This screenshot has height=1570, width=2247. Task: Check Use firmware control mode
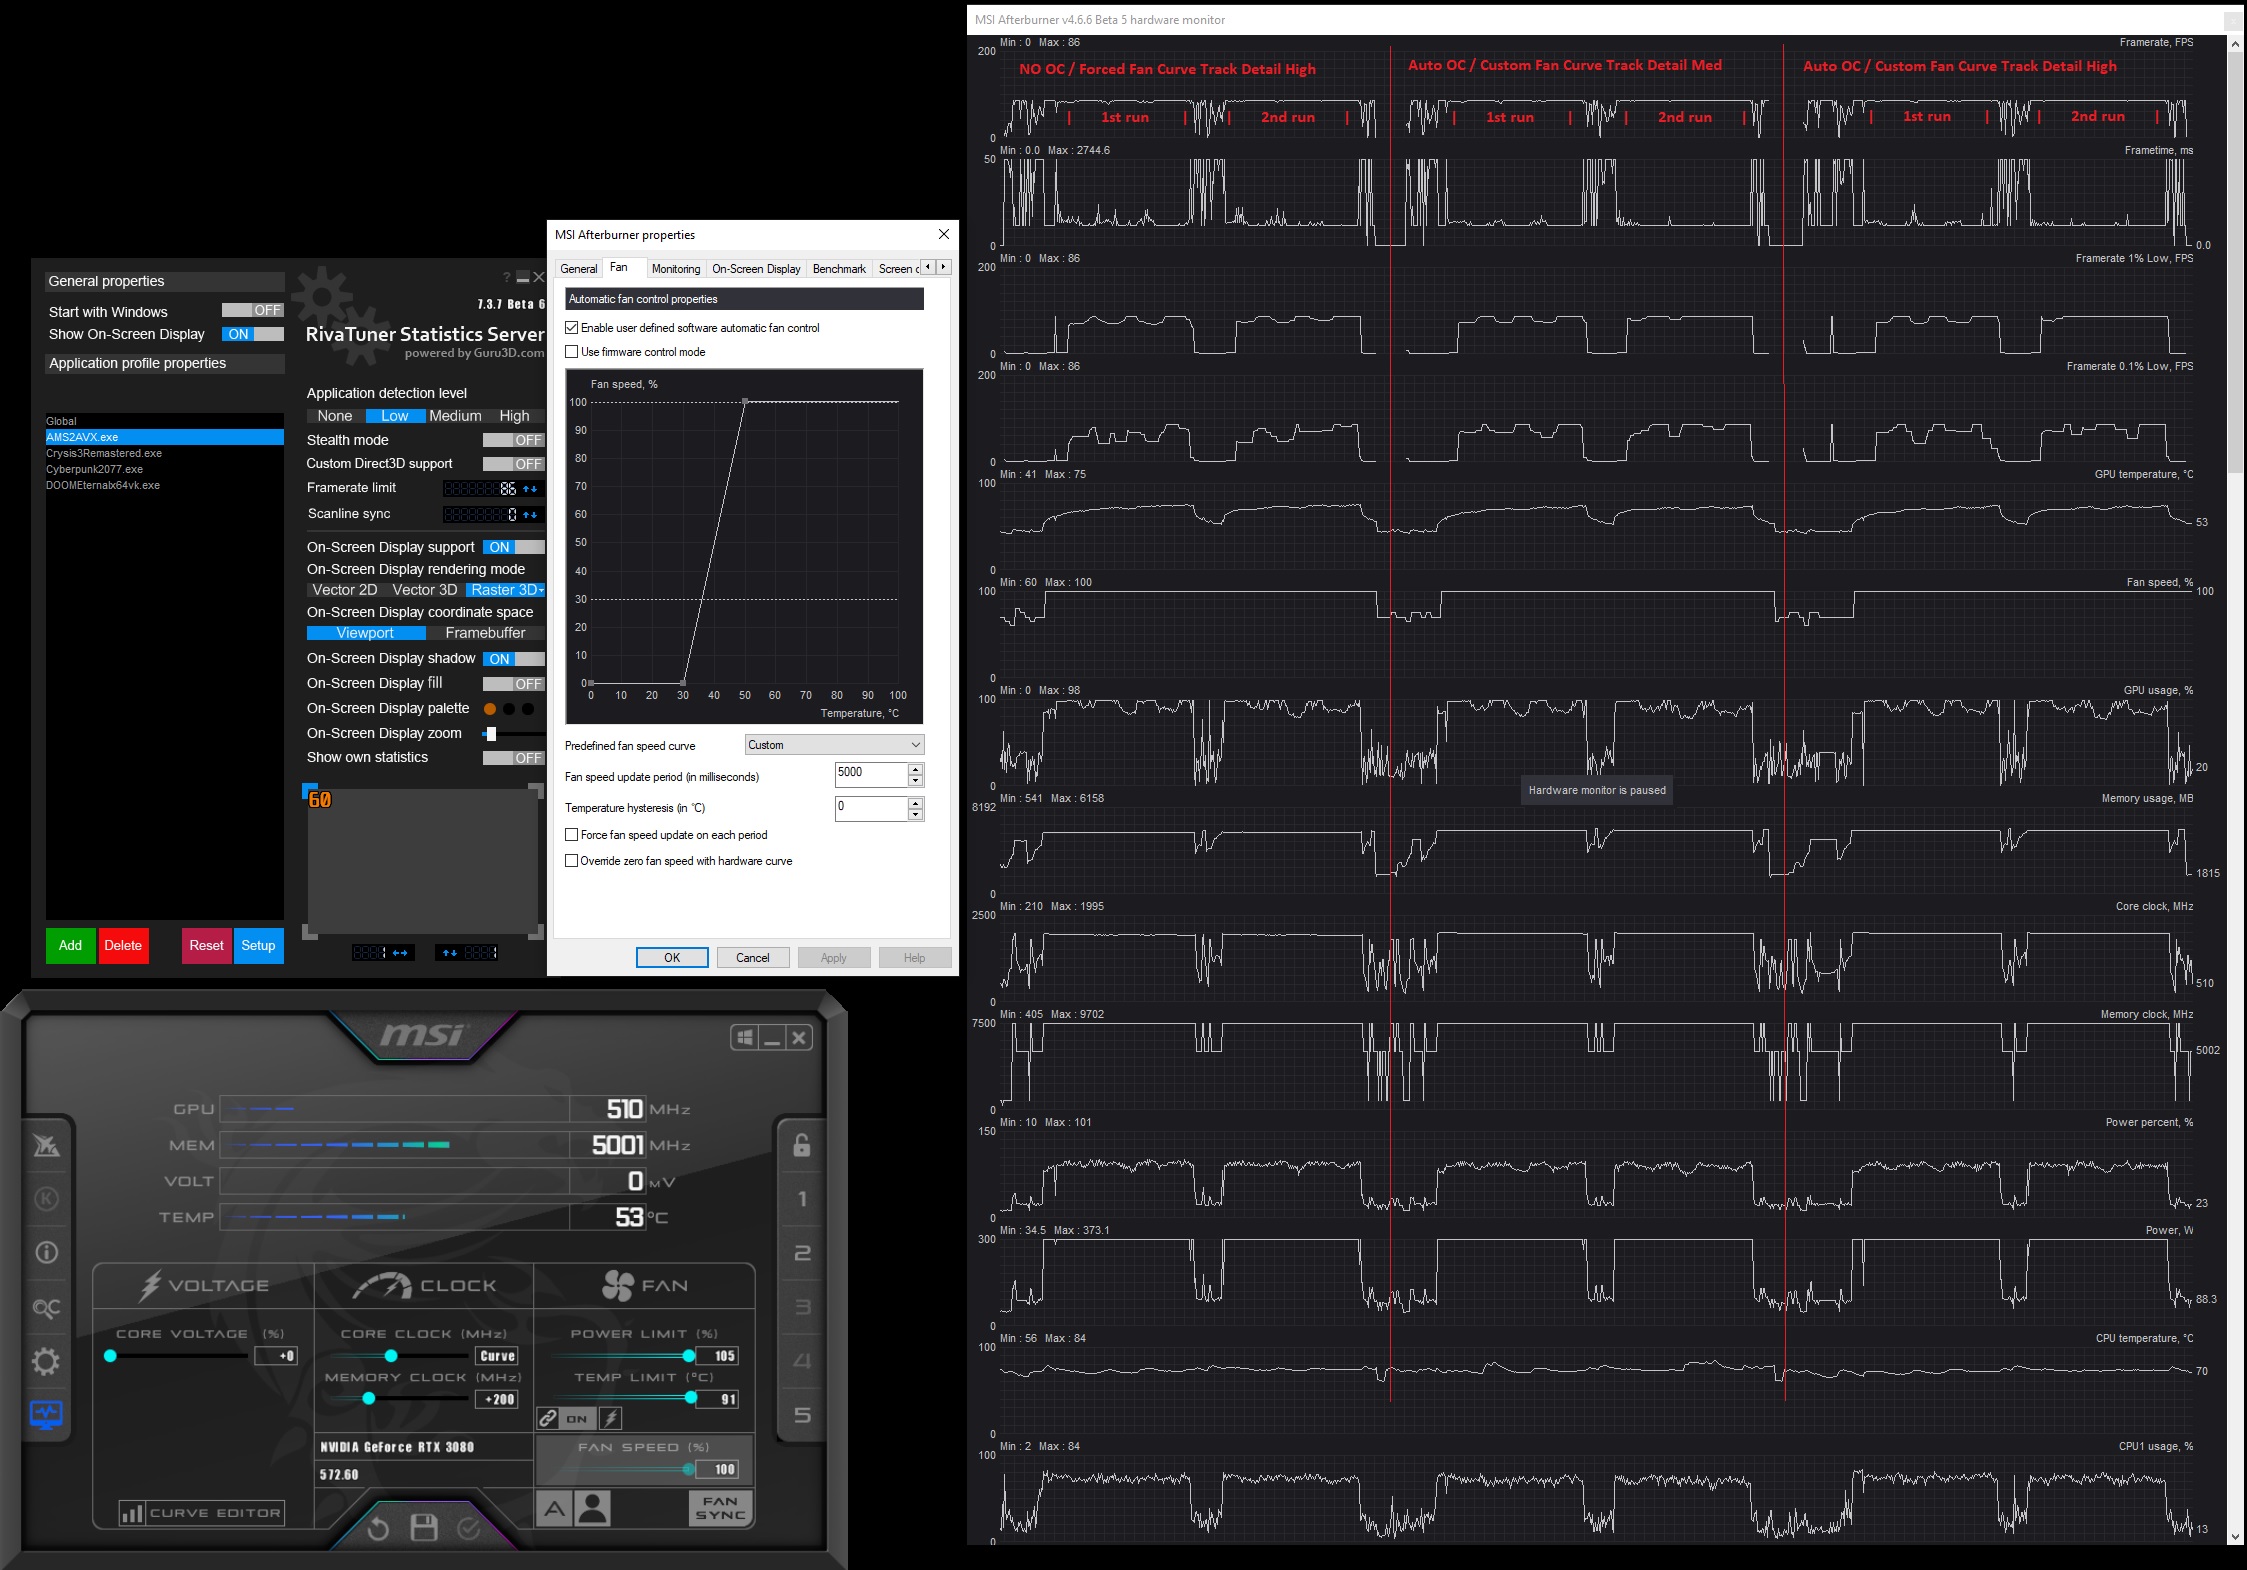tap(572, 352)
